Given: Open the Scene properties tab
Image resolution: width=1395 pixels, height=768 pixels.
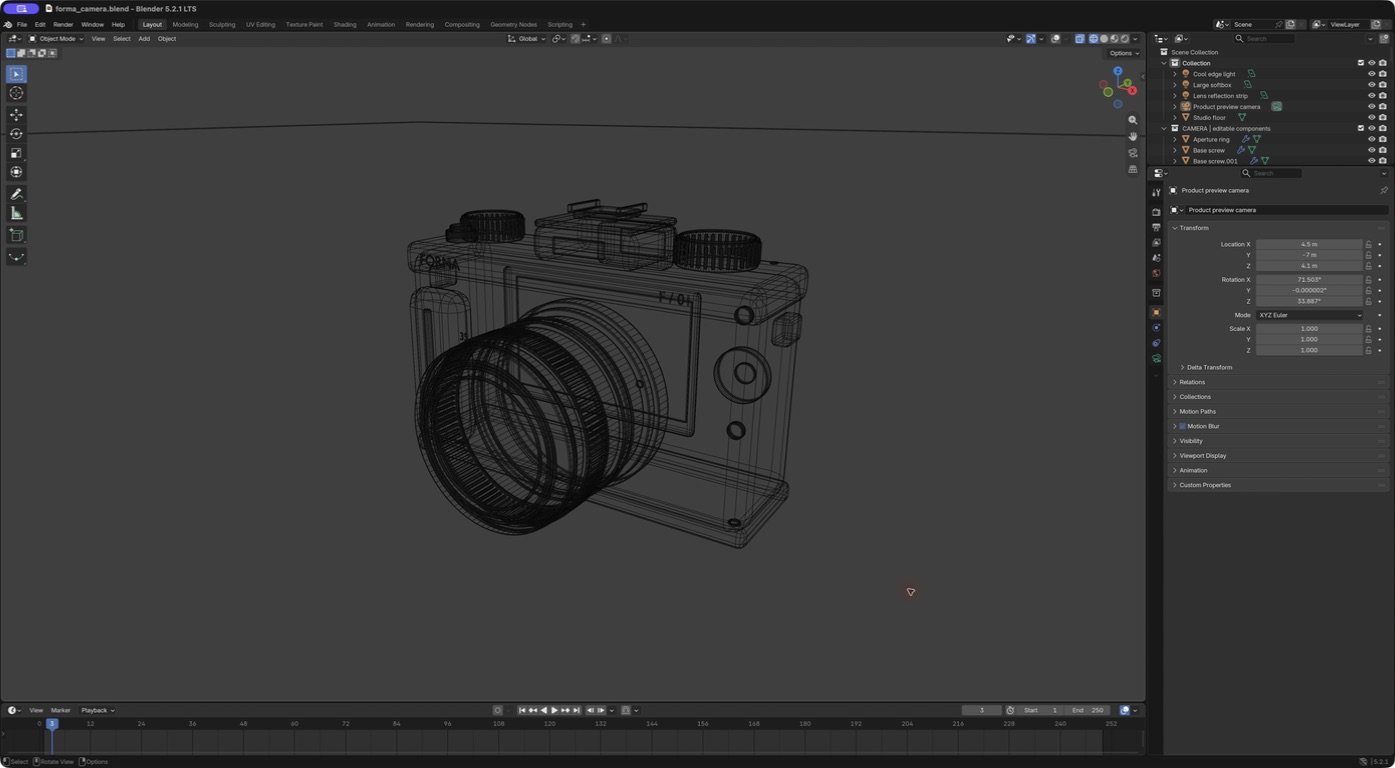Looking at the screenshot, I should click(x=1156, y=258).
